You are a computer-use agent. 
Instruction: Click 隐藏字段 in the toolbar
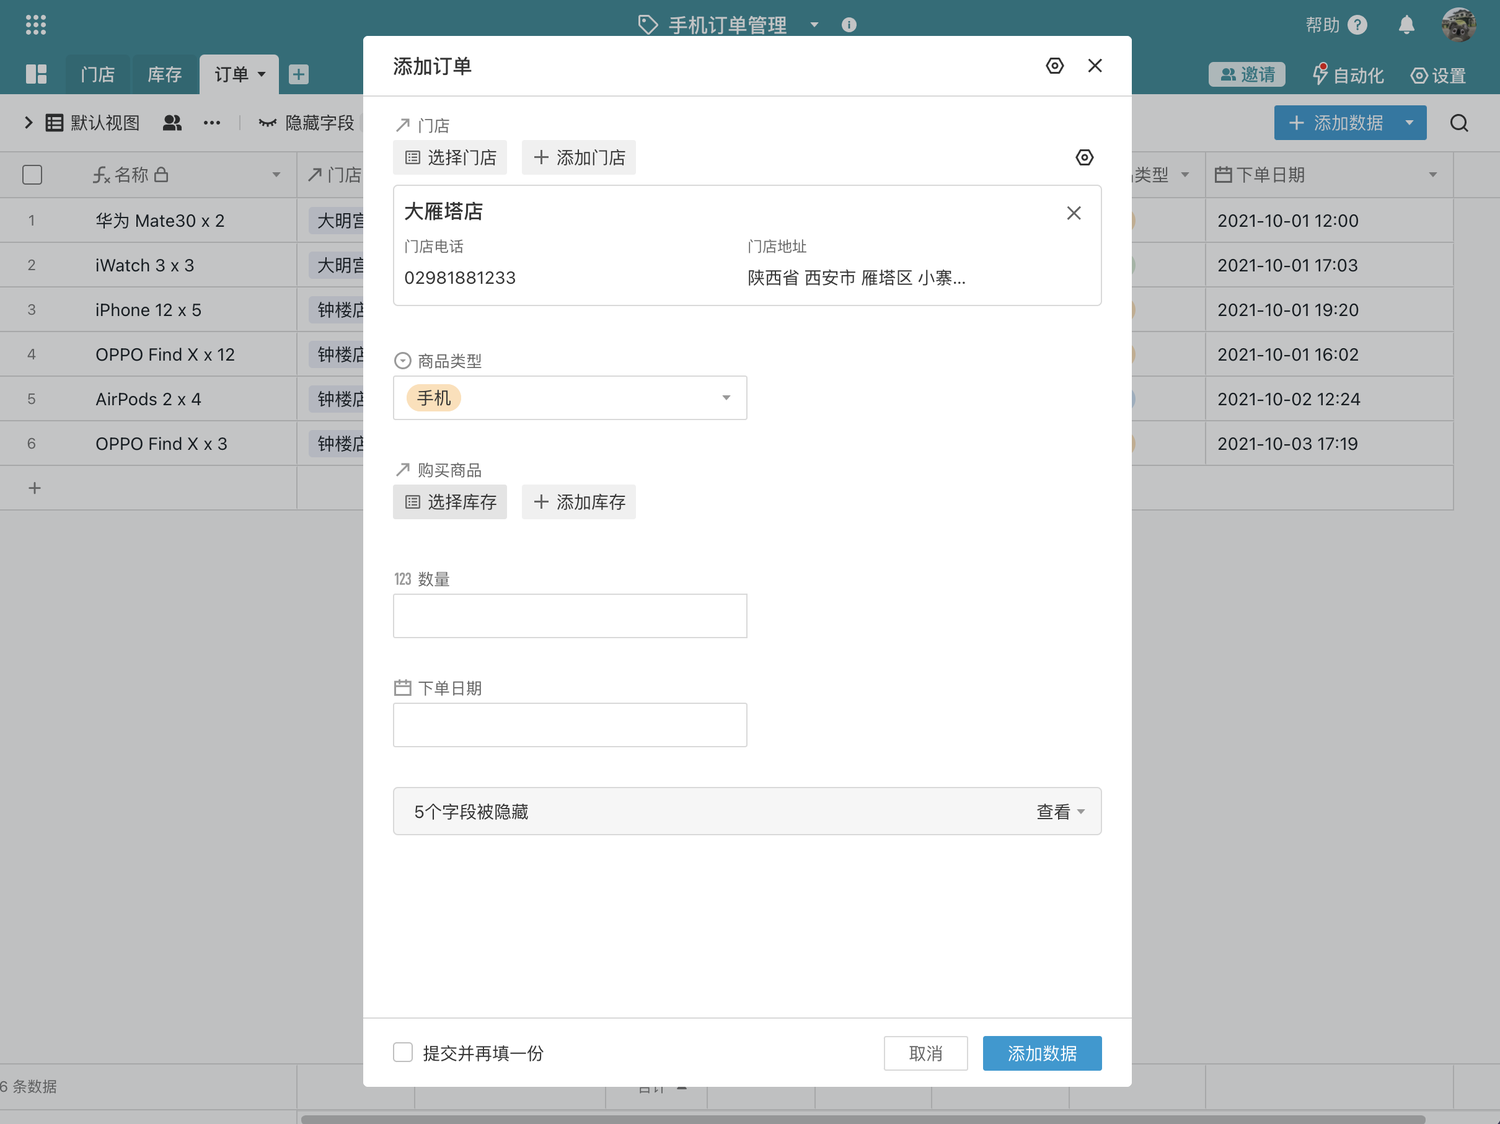[x=307, y=123]
